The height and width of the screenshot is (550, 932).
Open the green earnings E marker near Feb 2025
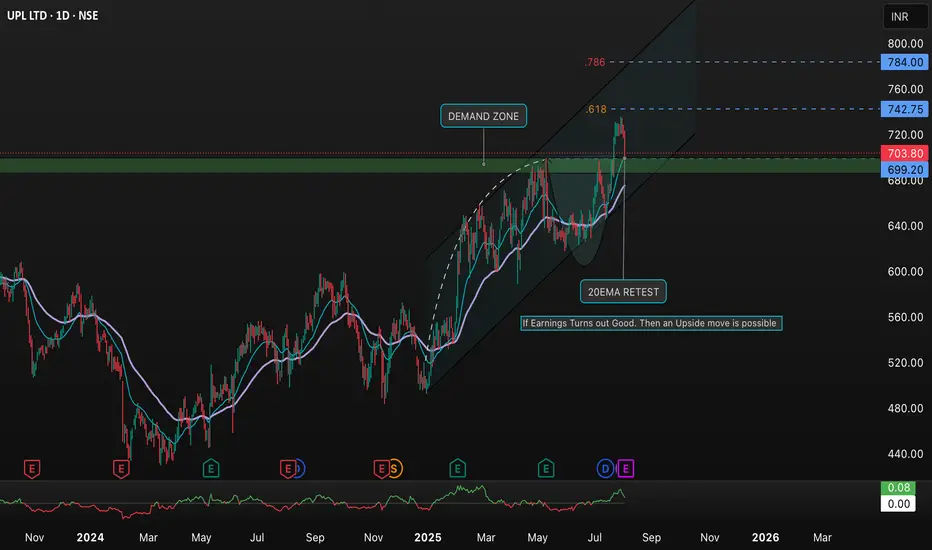coord(458,469)
